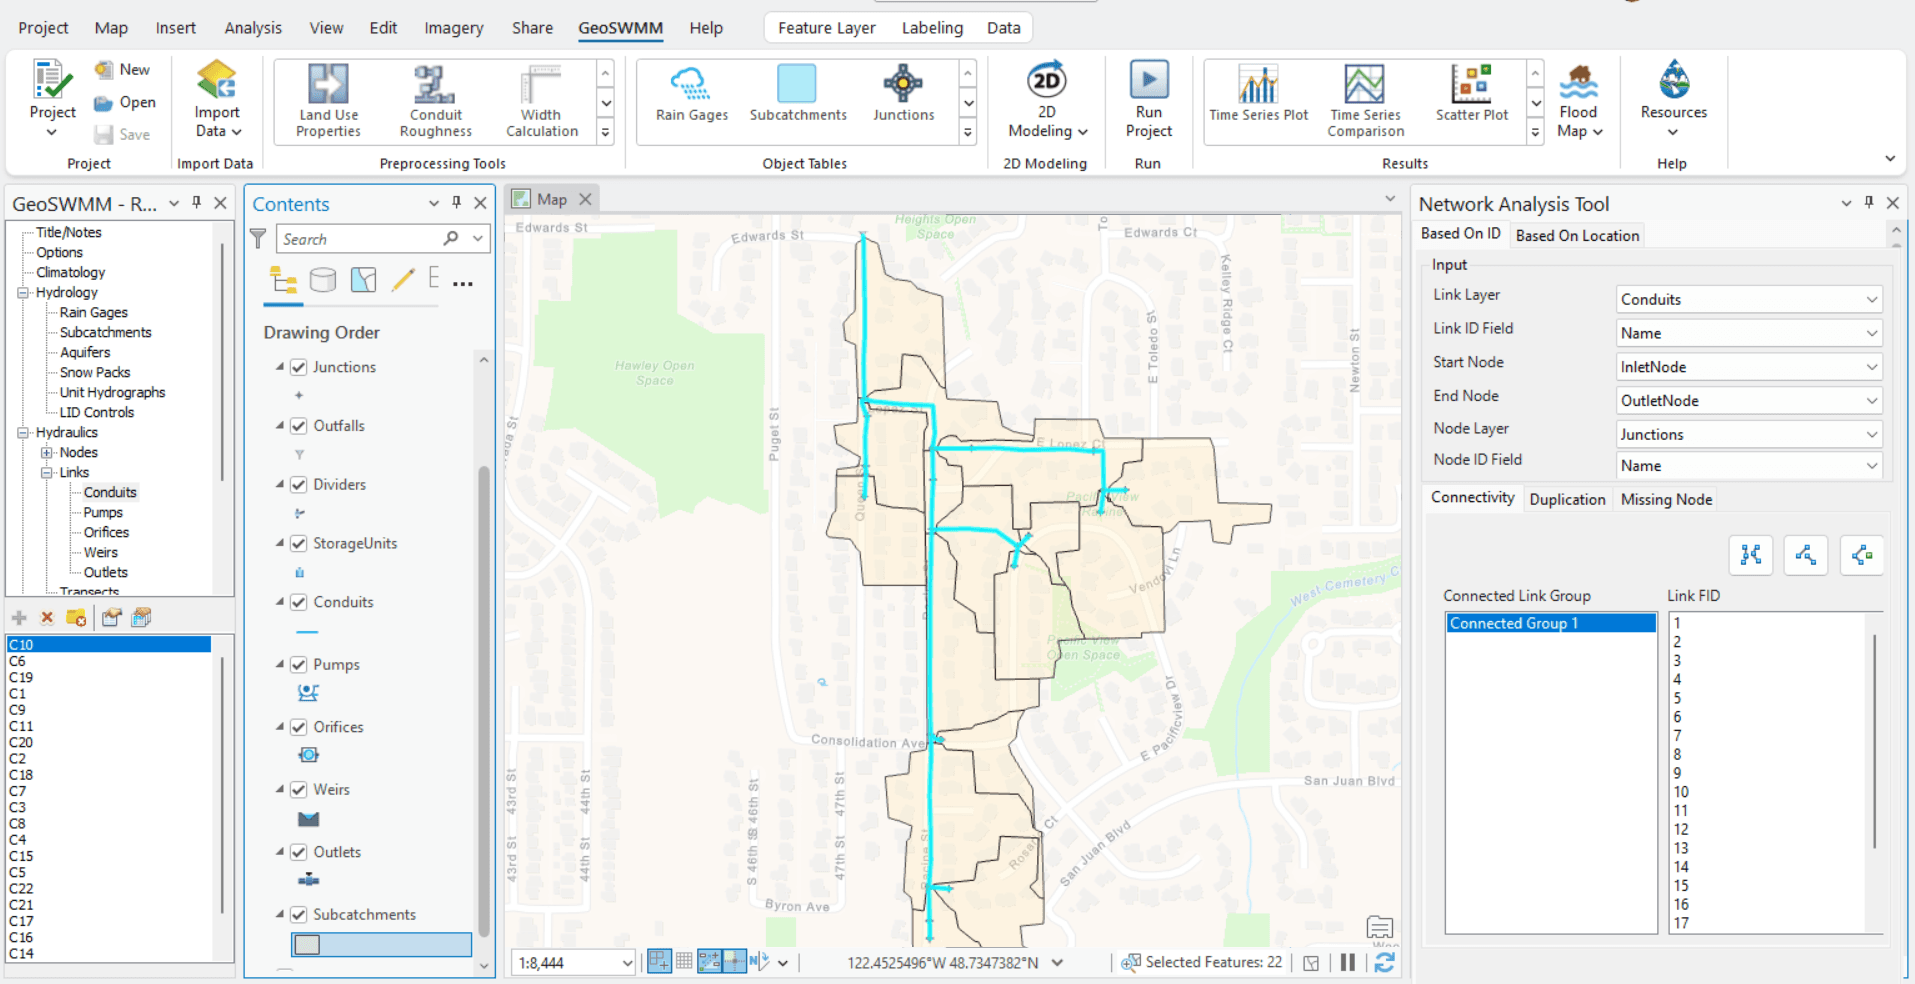Open the Width Calculation tool
Screen dimensions: 1915x984
[541, 101]
